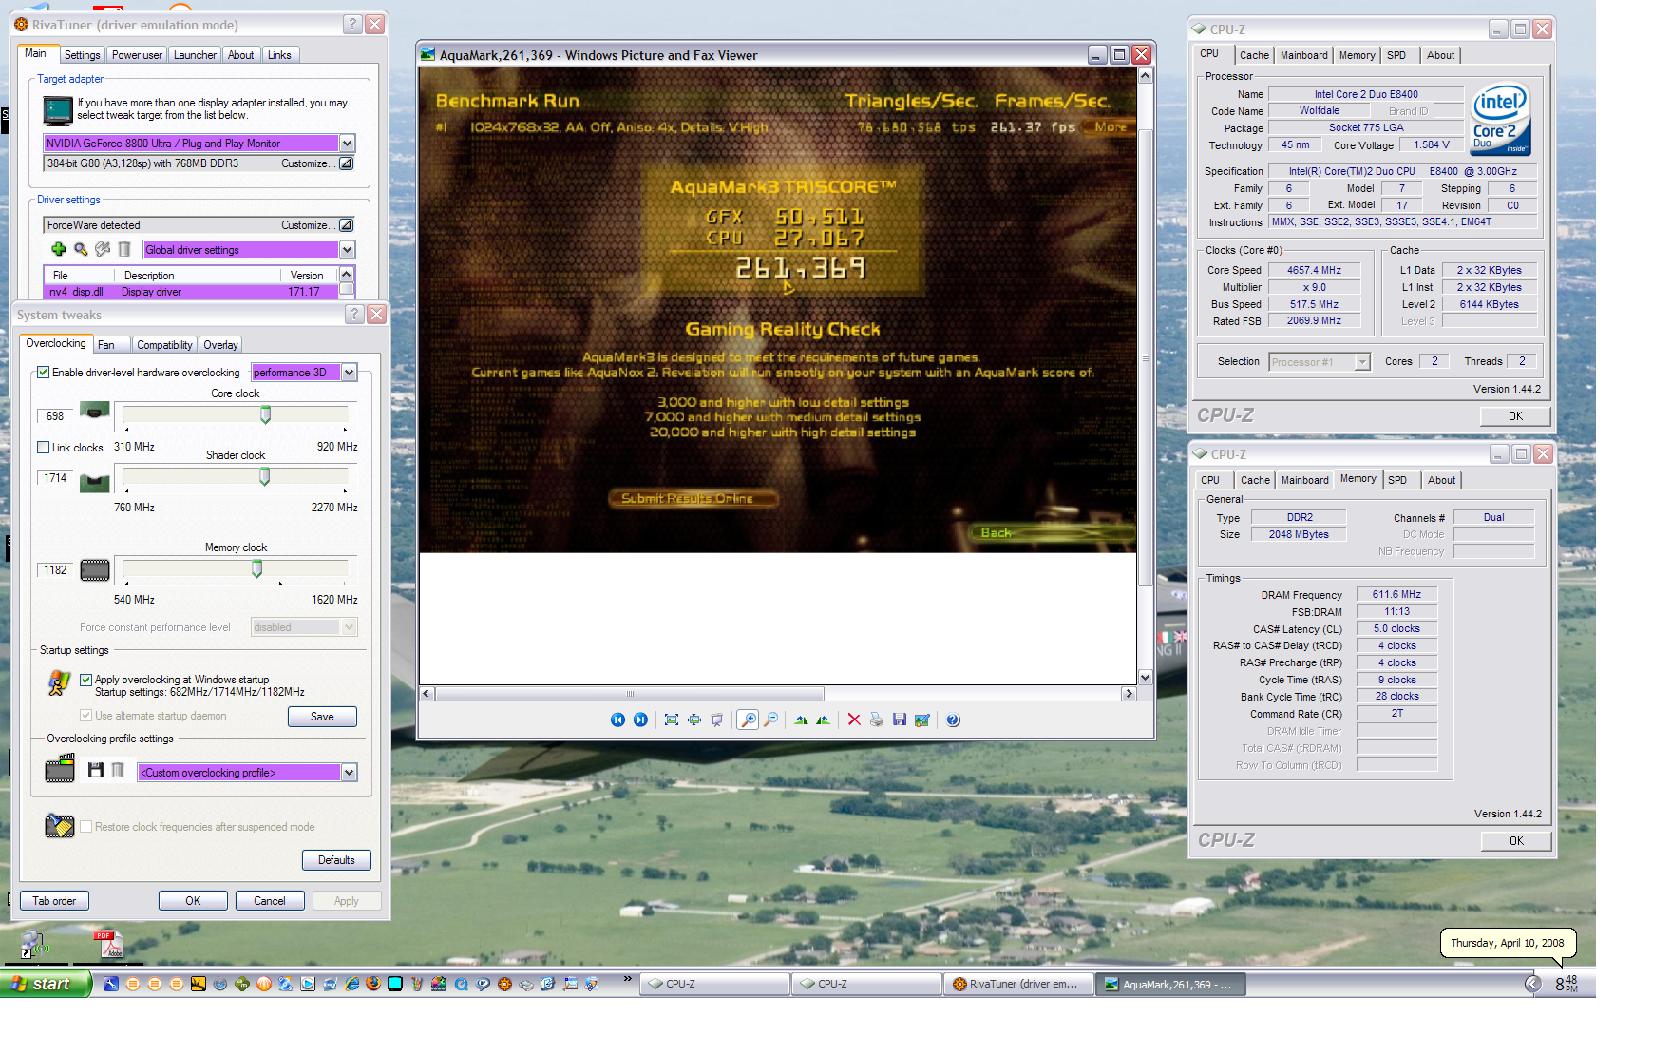Launch Firefox from quick launch bar
1680x1050 pixels.
tap(373, 984)
